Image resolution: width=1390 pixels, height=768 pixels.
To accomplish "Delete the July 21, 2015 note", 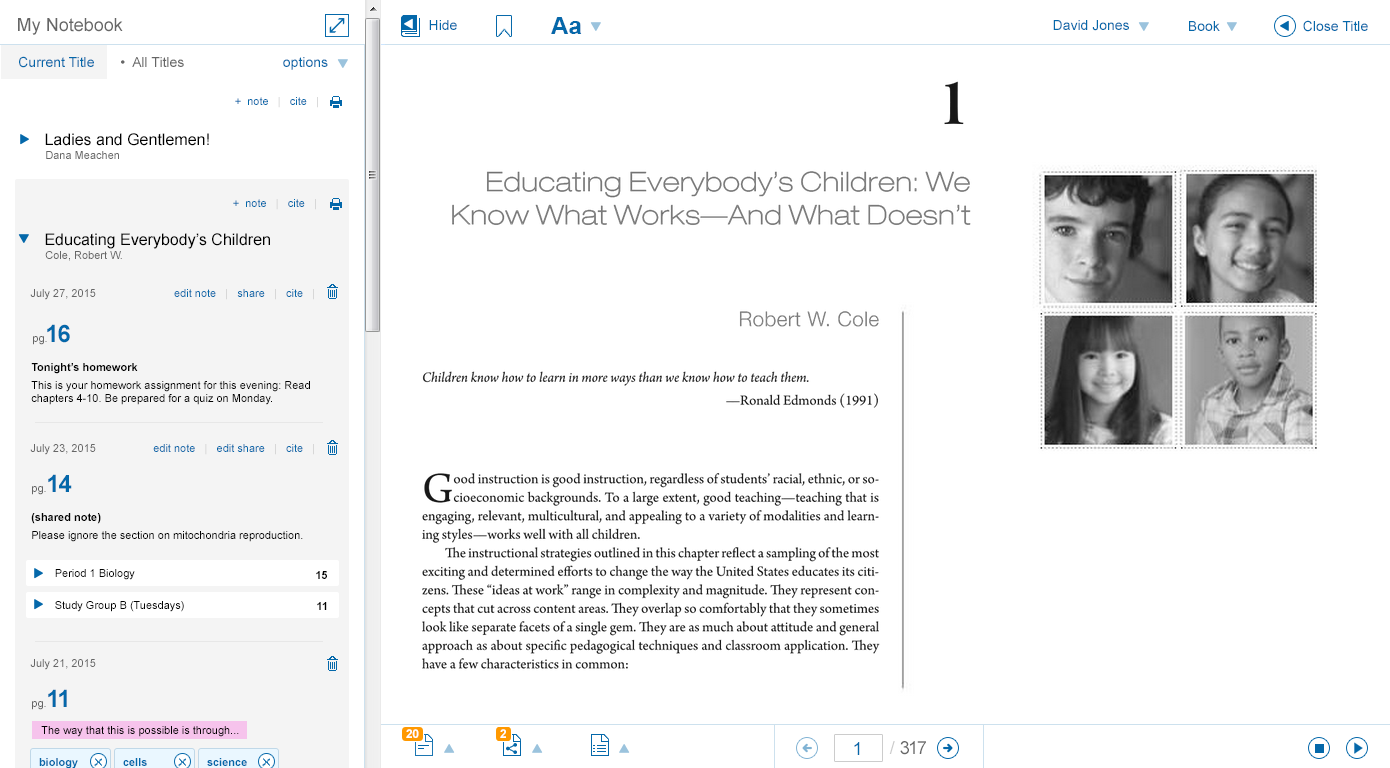I will 331,663.
